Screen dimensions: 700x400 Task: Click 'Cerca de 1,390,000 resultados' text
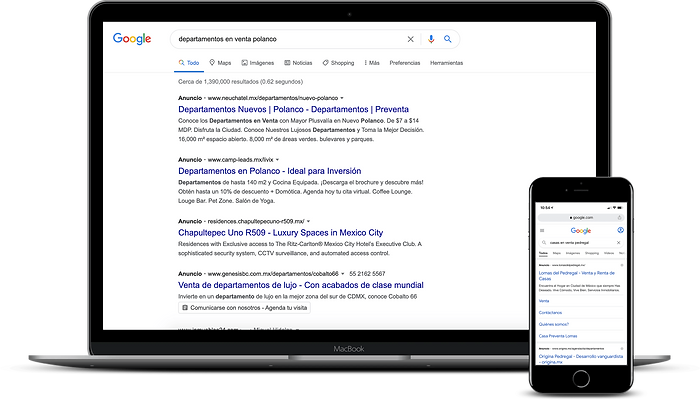[240, 82]
